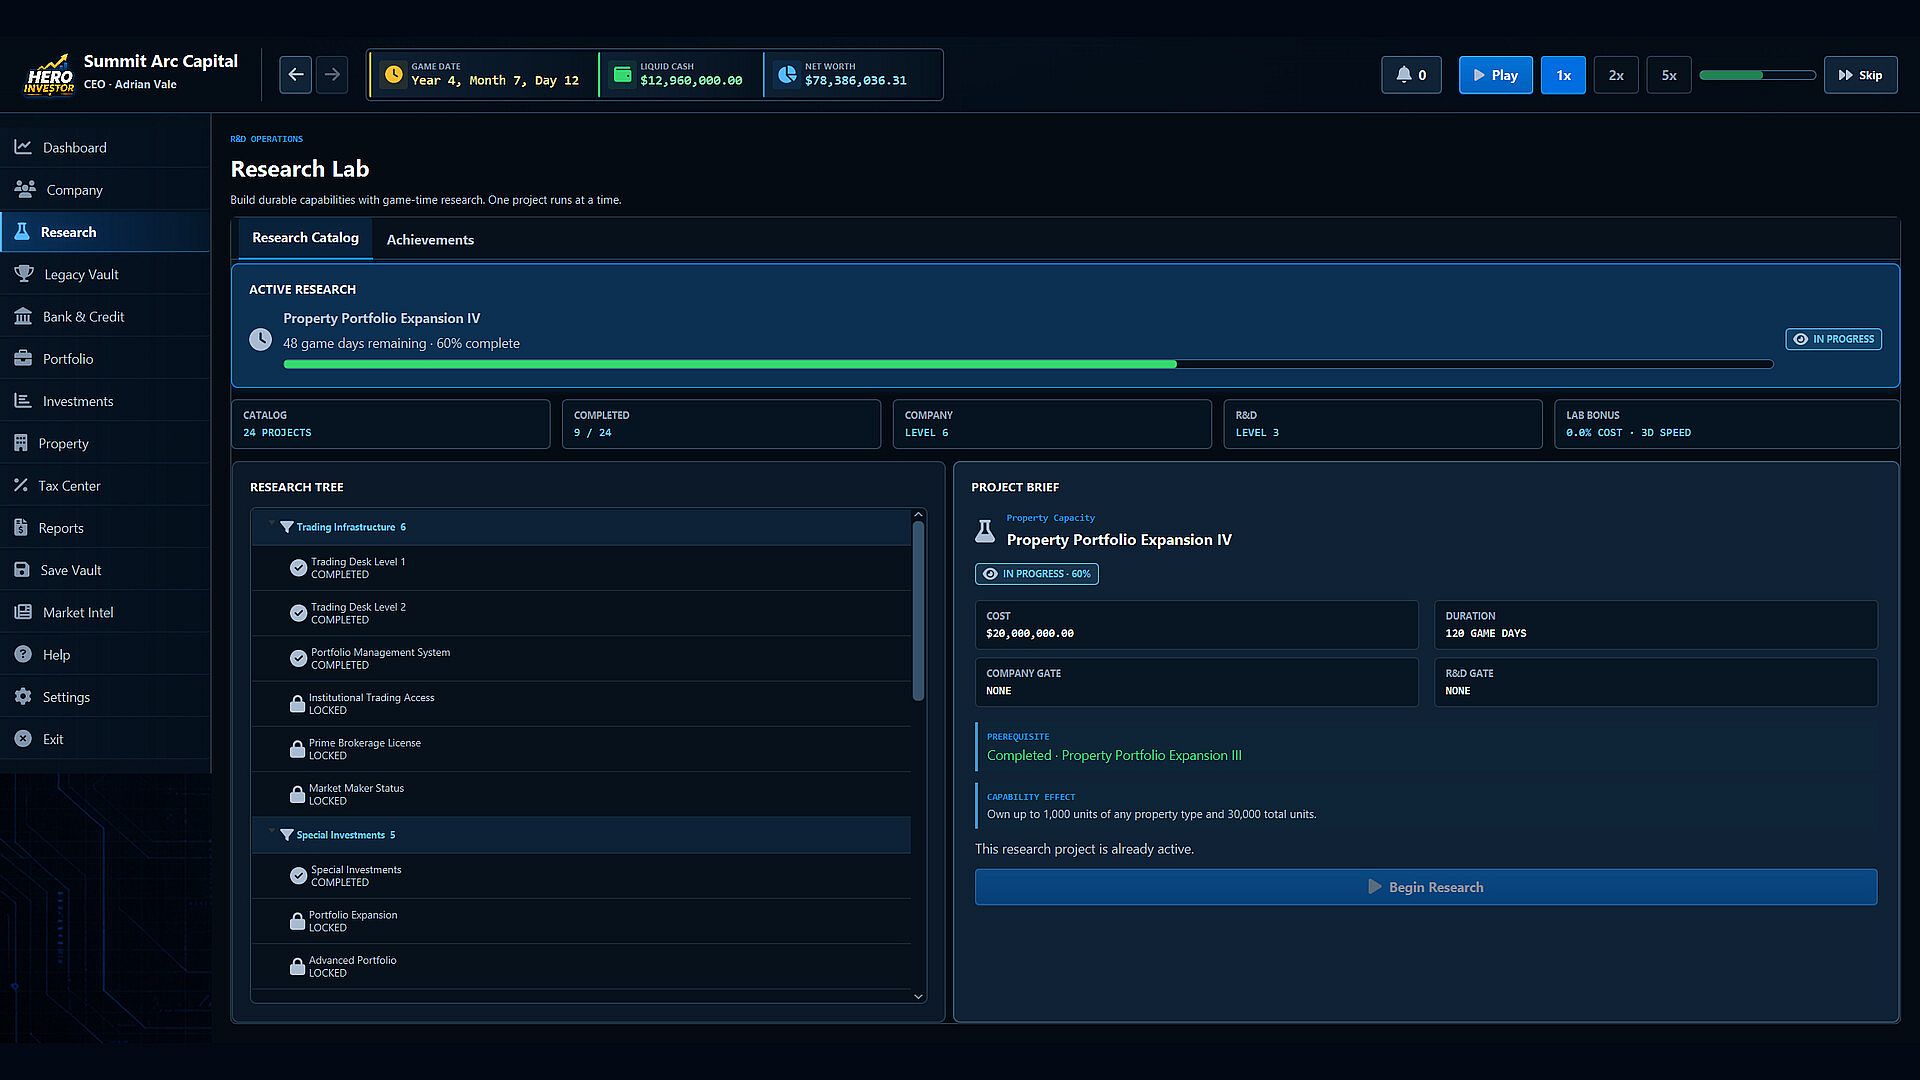
Task: Click the Legacy Vault trophy icon
Action: pos(24,273)
